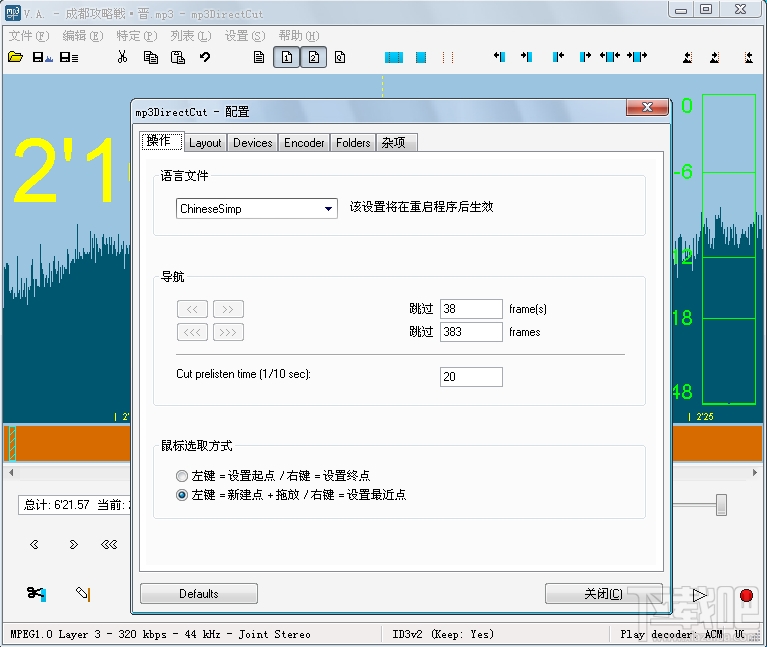Cut selection with the scissors toolbar icon

pyautogui.click(x=122, y=57)
